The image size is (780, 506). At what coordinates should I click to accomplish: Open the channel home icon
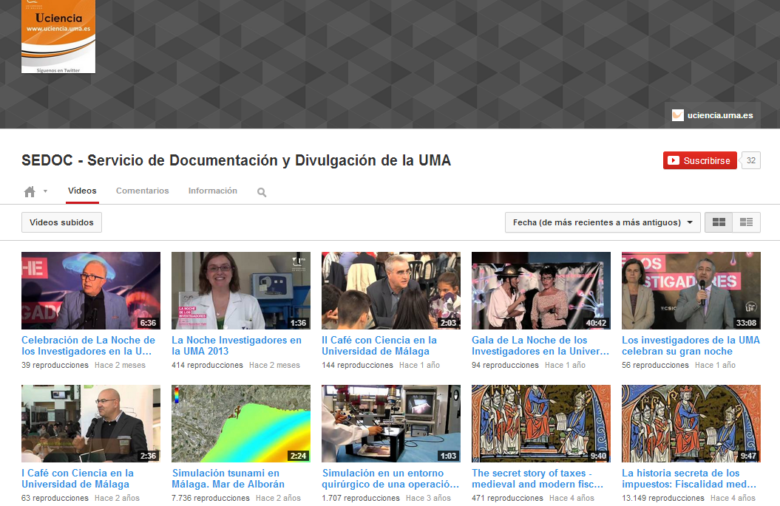coord(30,191)
